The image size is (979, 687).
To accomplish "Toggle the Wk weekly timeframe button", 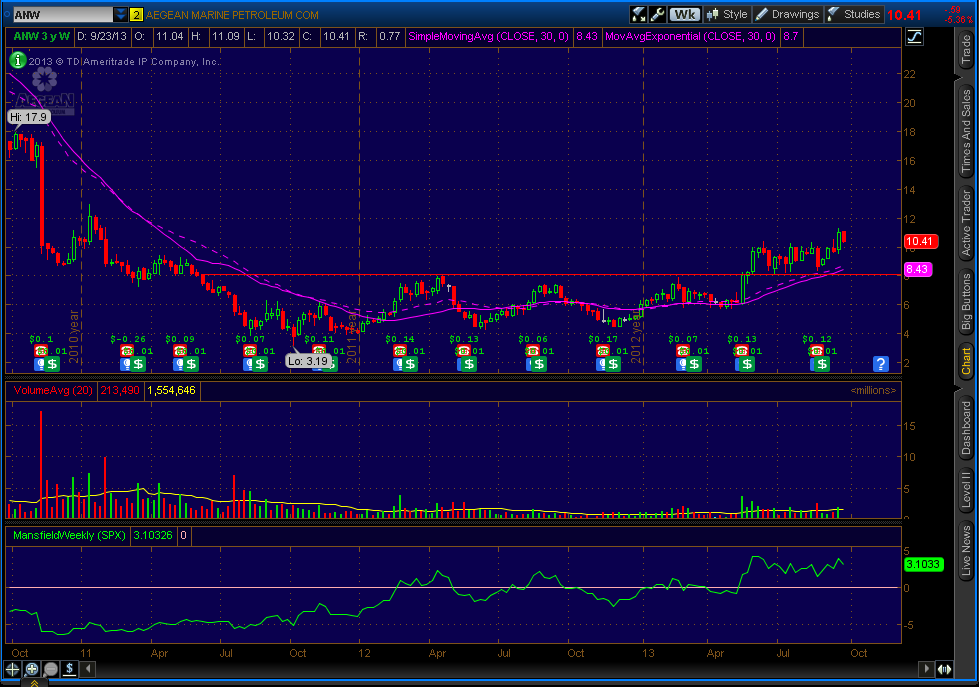I will [x=685, y=14].
